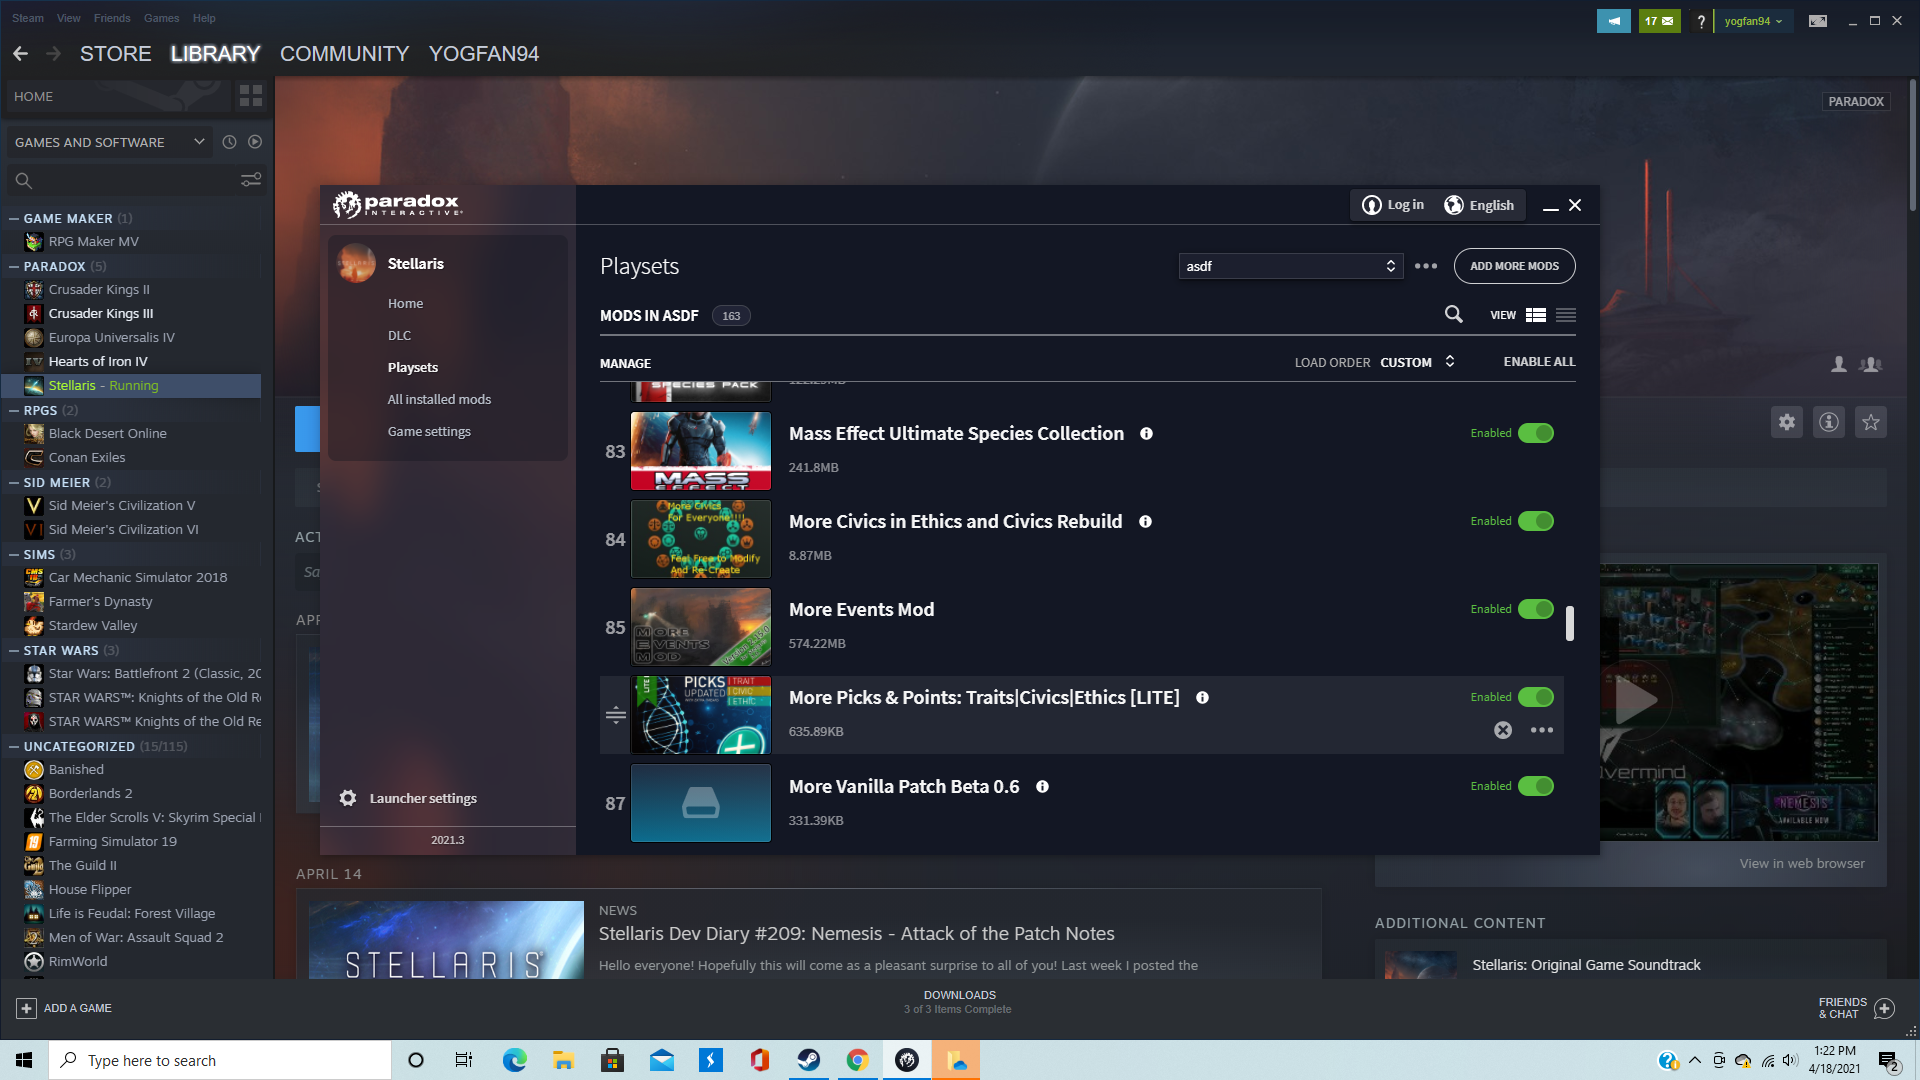Screen dimensions: 1920x1080
Task: Show info for More Civics in Ethics and Civics Rebuild
Action: coord(1146,522)
